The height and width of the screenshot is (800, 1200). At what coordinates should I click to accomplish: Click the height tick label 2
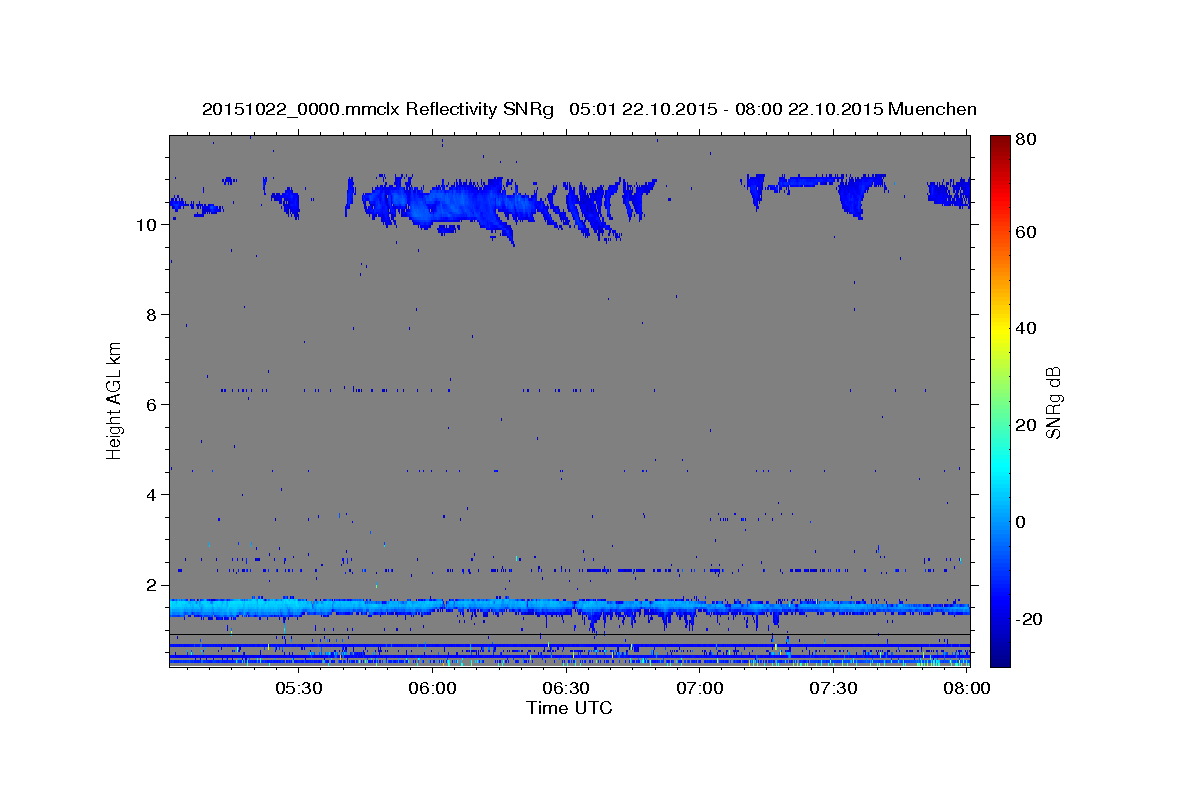coord(150,585)
